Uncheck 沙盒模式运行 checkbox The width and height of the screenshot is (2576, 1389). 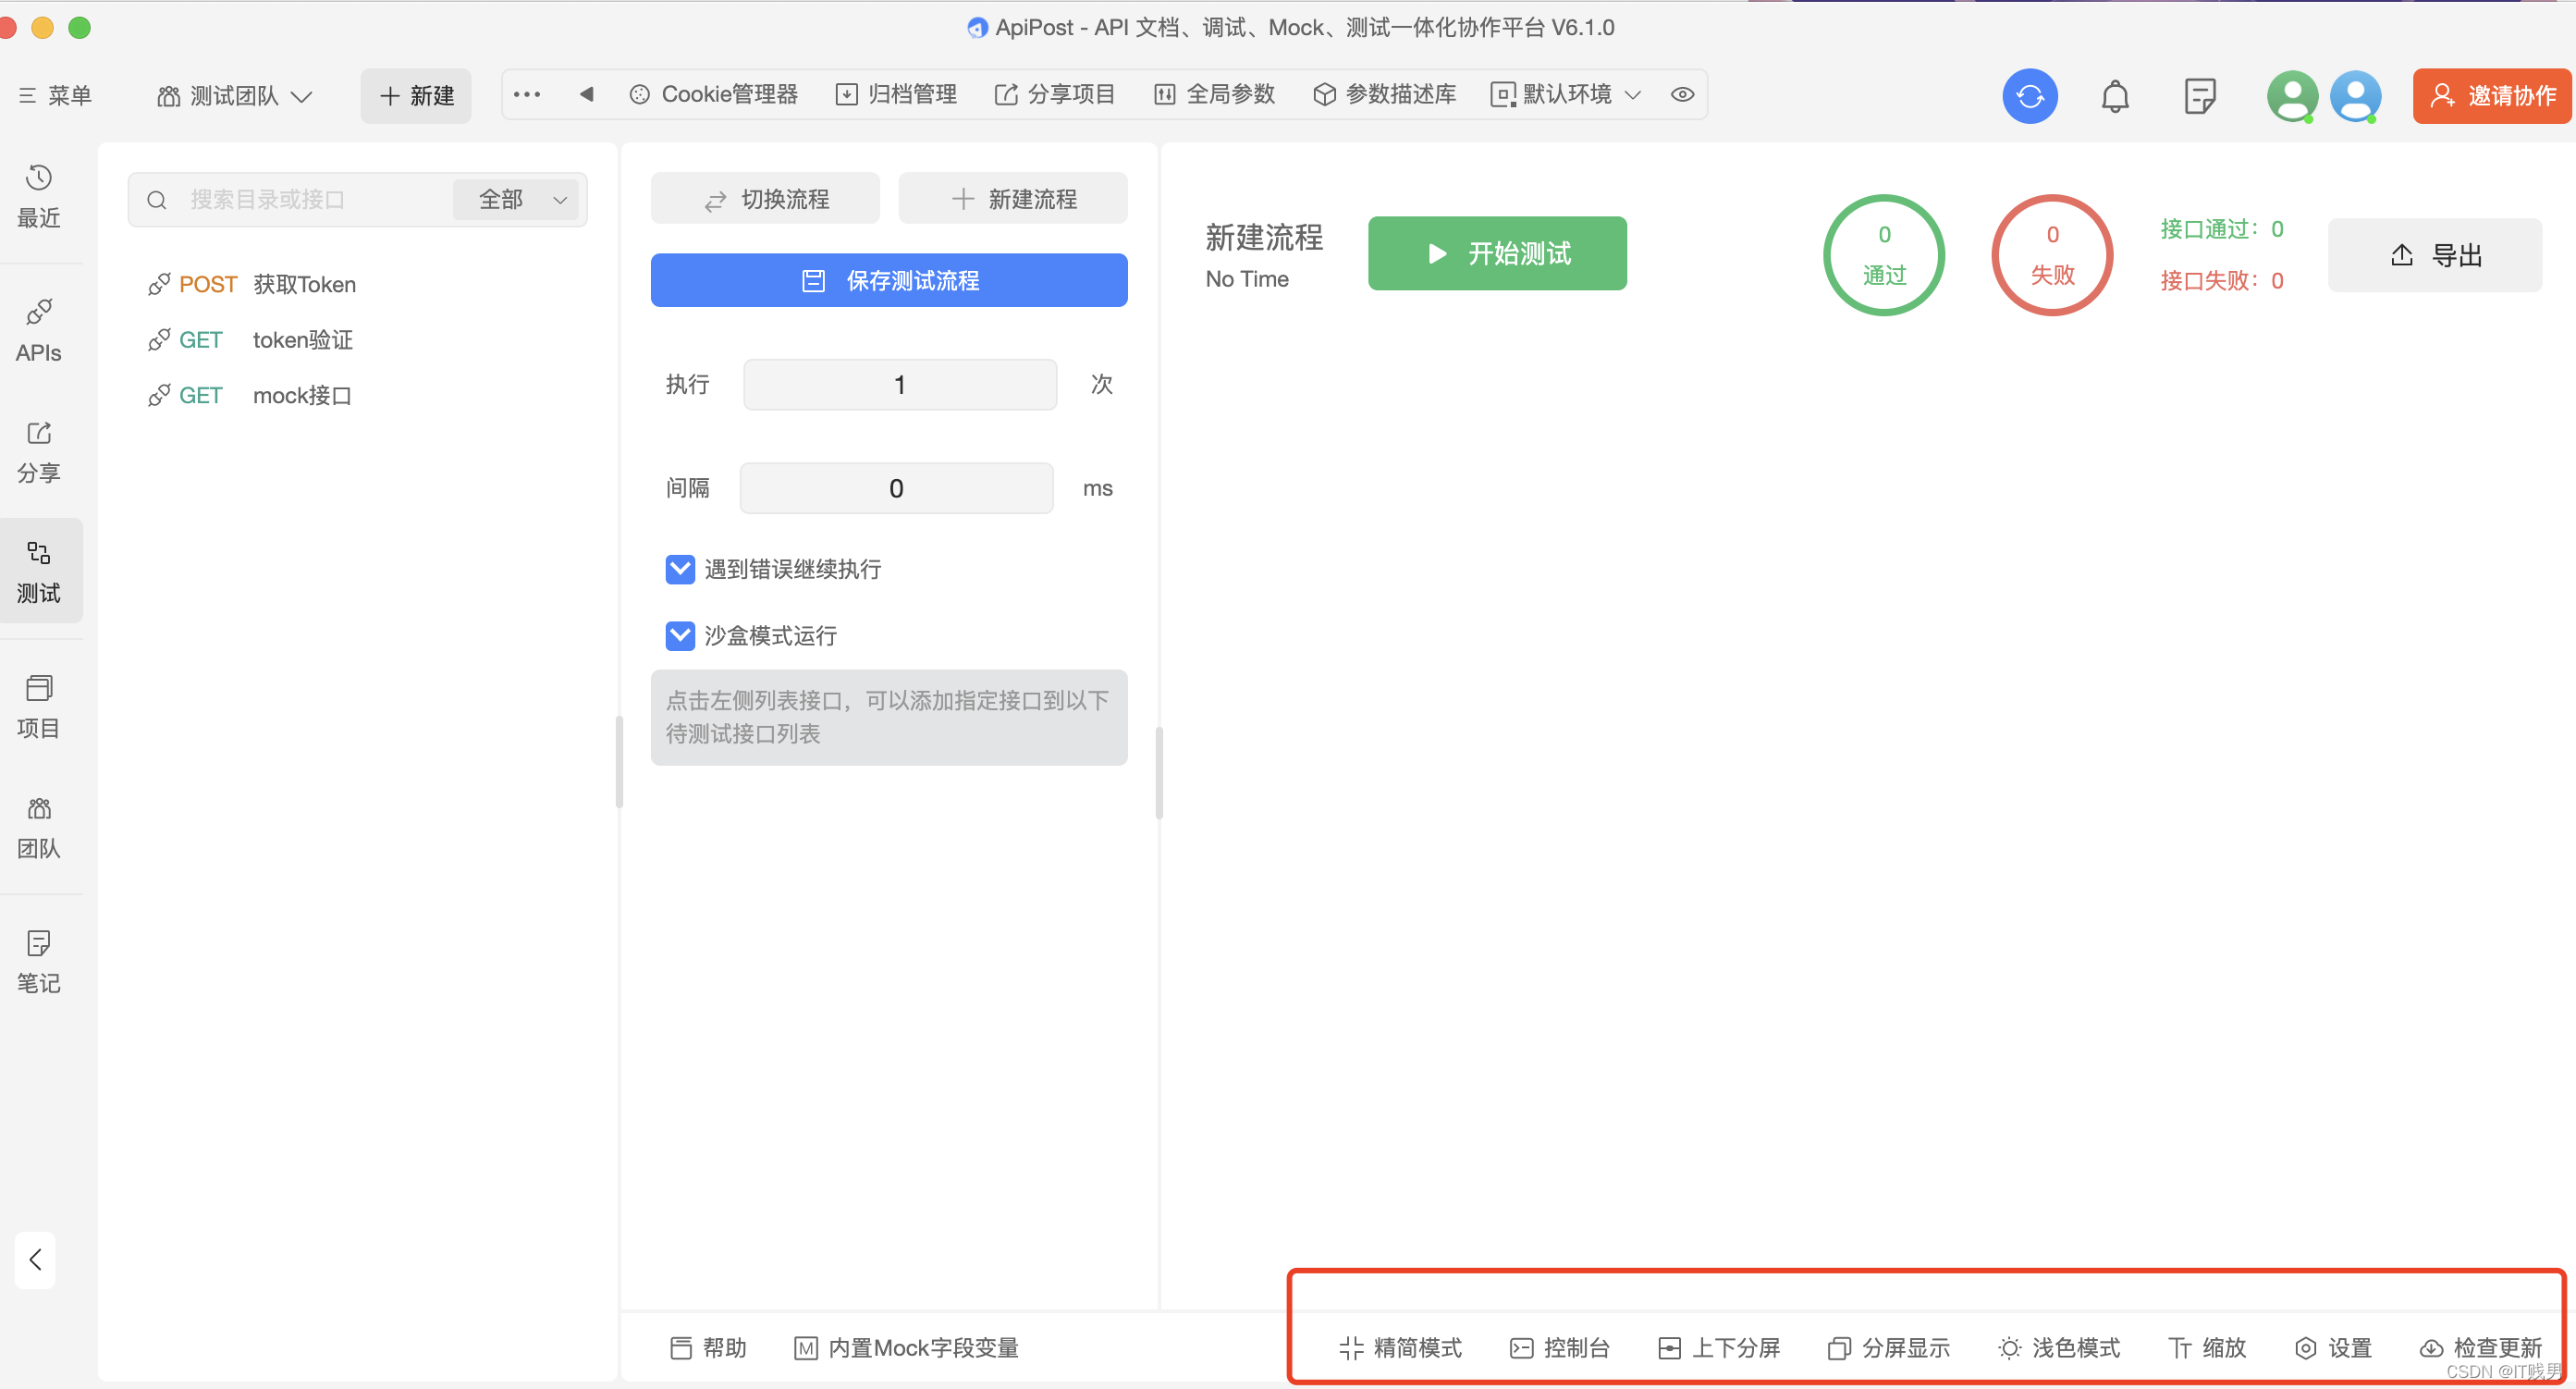[680, 635]
